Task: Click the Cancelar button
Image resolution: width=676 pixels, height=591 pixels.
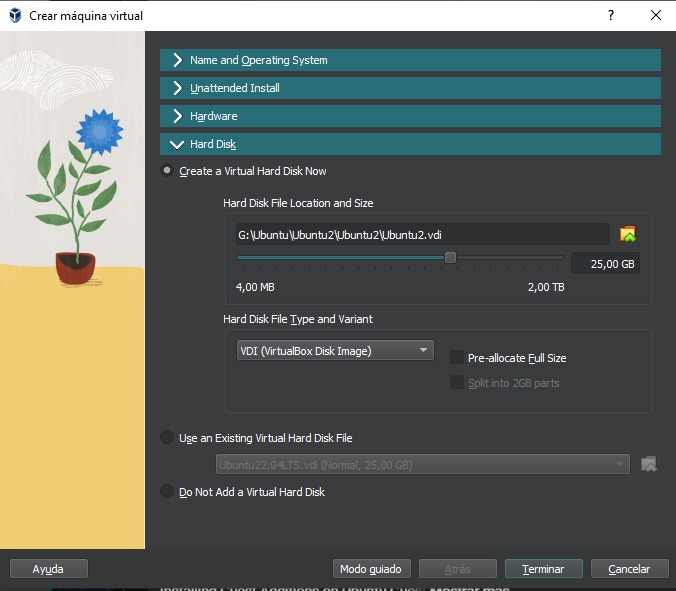Action: point(629,569)
